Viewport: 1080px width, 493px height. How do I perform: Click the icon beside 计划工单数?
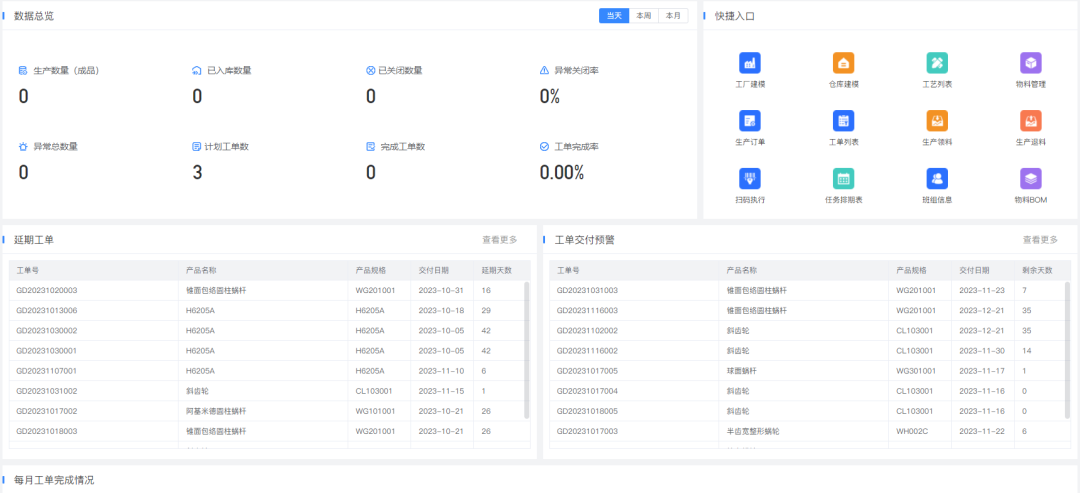point(196,147)
